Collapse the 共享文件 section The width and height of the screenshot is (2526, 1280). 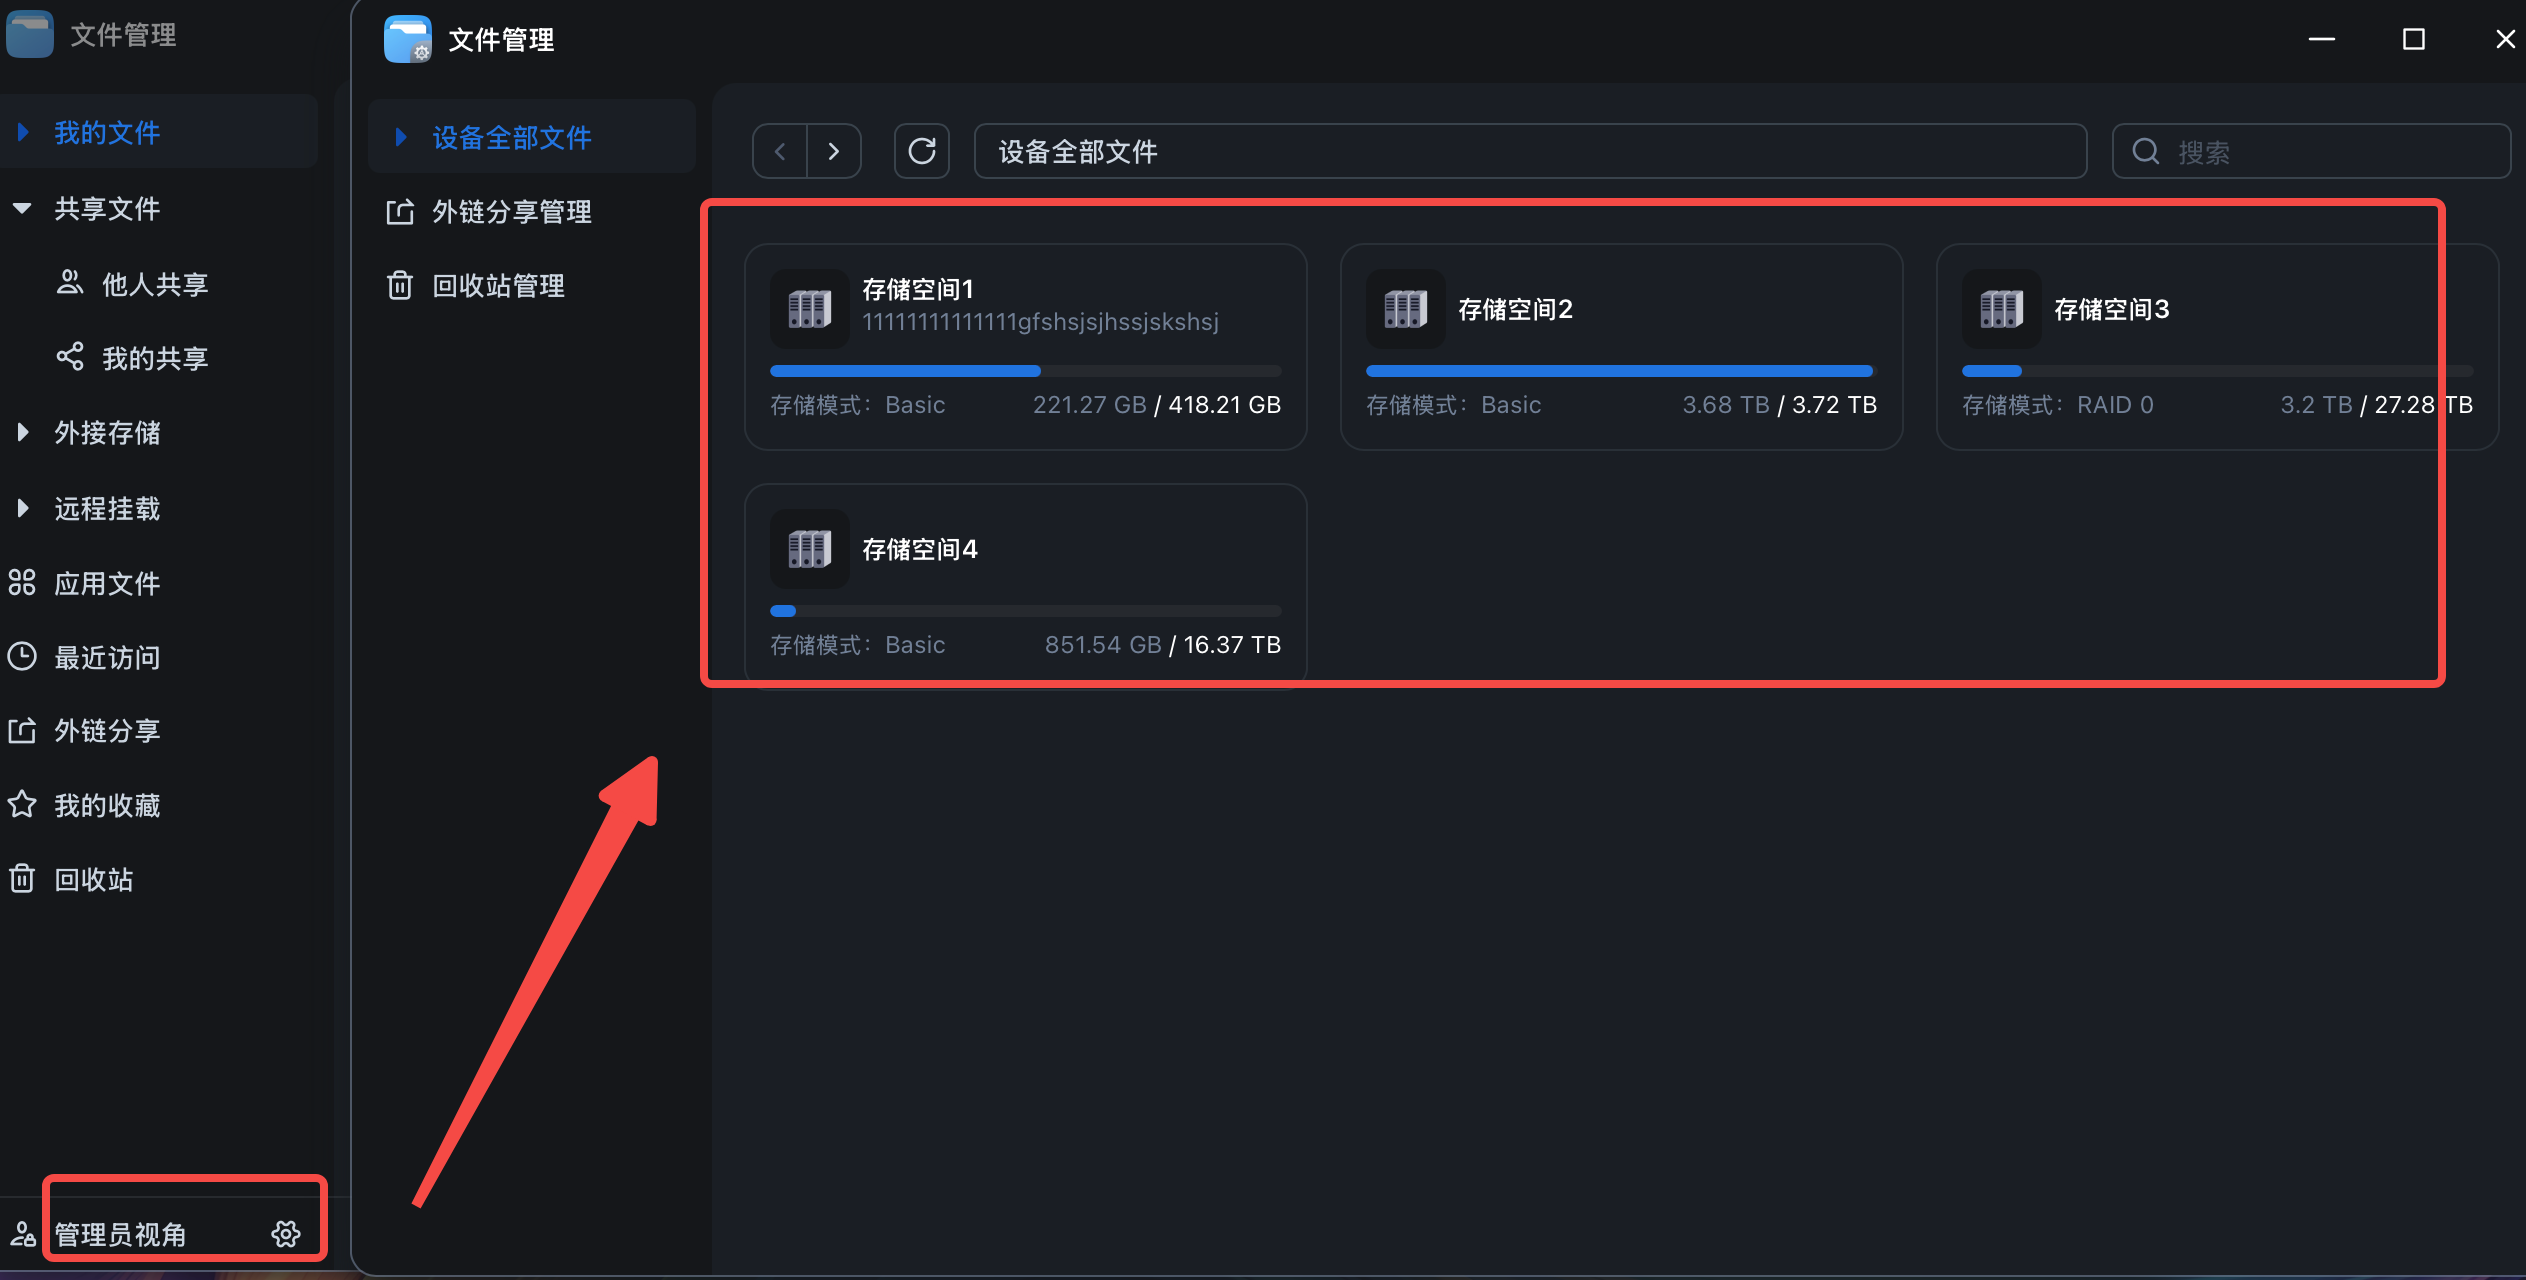click(22, 208)
